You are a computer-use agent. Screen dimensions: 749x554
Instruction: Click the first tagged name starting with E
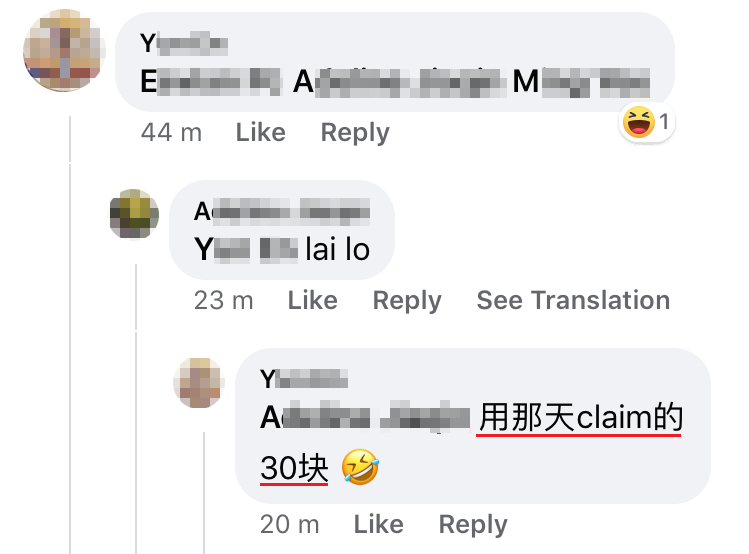(211, 82)
